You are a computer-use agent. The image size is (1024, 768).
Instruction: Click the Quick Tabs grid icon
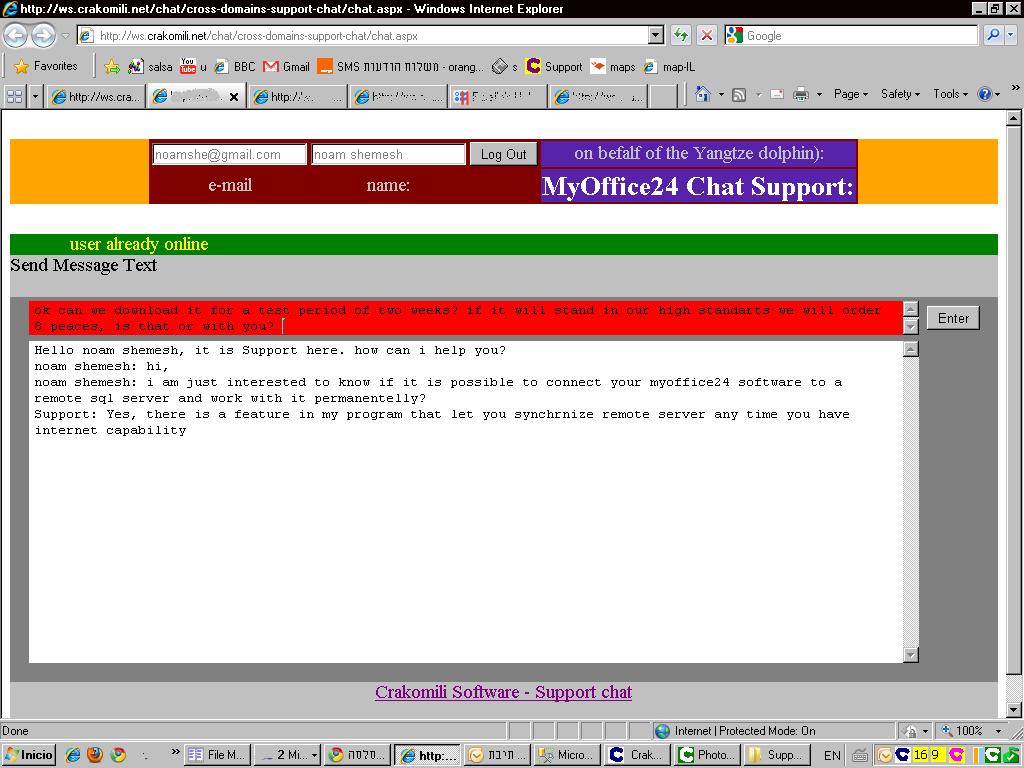point(14,97)
